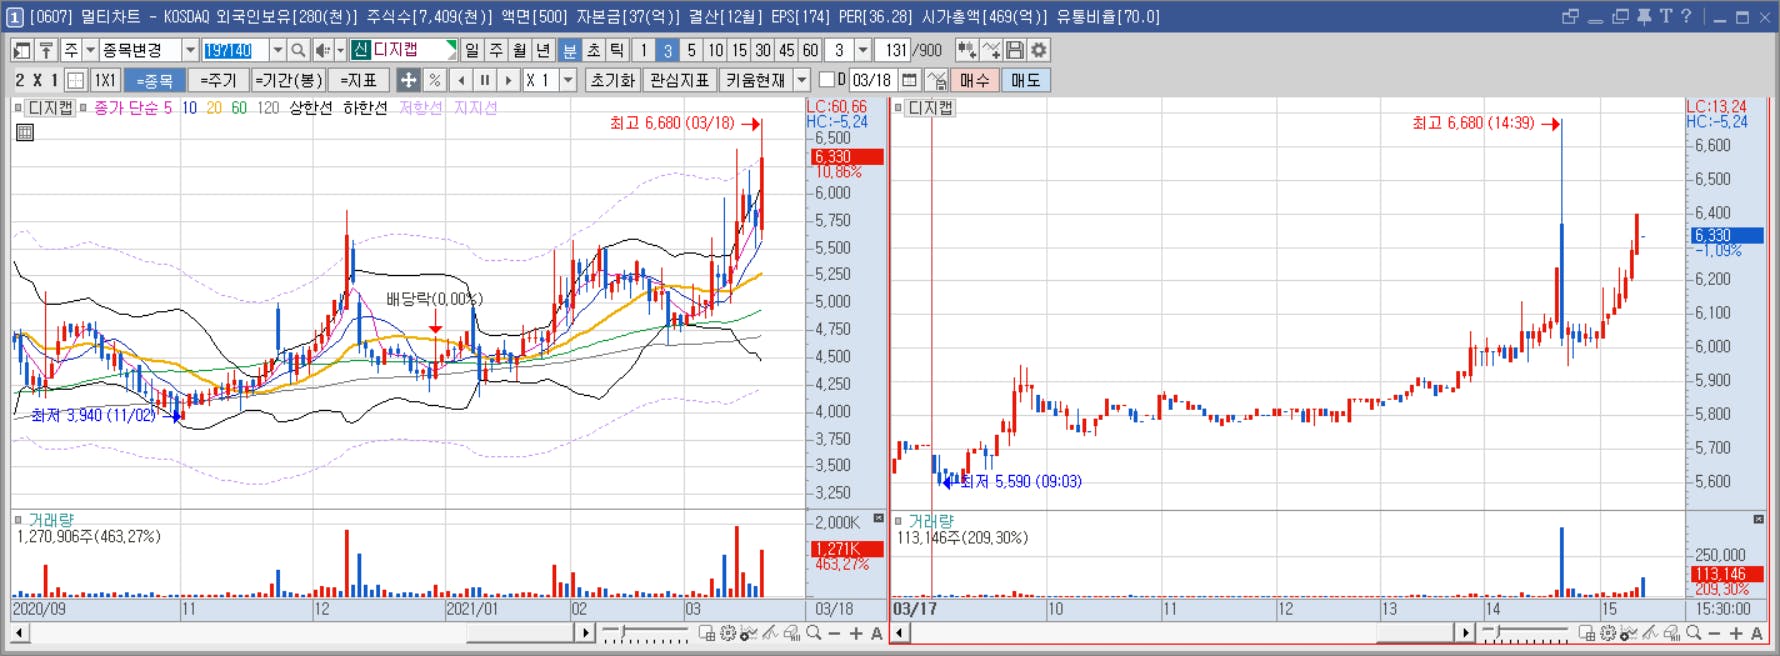
Task: Click the pin-to-top icon in top toolbar
Action: (x=46, y=50)
